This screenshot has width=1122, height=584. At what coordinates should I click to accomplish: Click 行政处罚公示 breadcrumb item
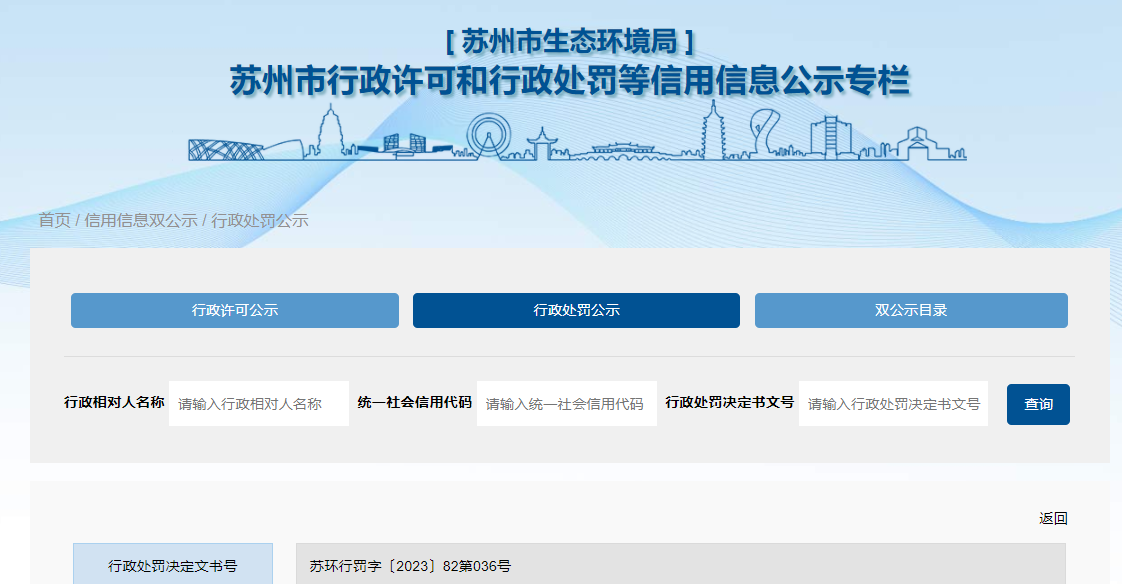click(260, 220)
